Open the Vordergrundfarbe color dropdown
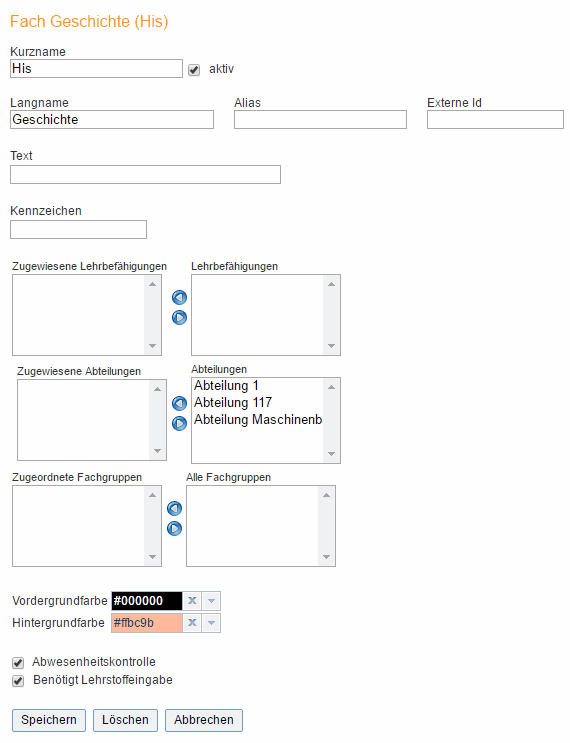 [x=211, y=600]
